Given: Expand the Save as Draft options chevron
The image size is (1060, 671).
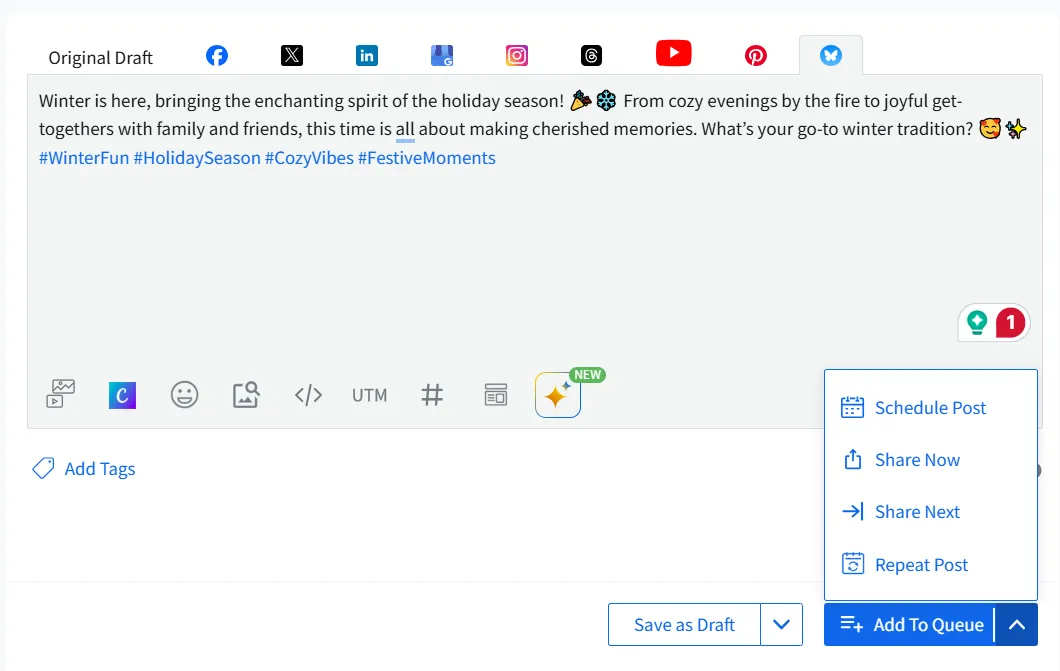Looking at the screenshot, I should (782, 624).
